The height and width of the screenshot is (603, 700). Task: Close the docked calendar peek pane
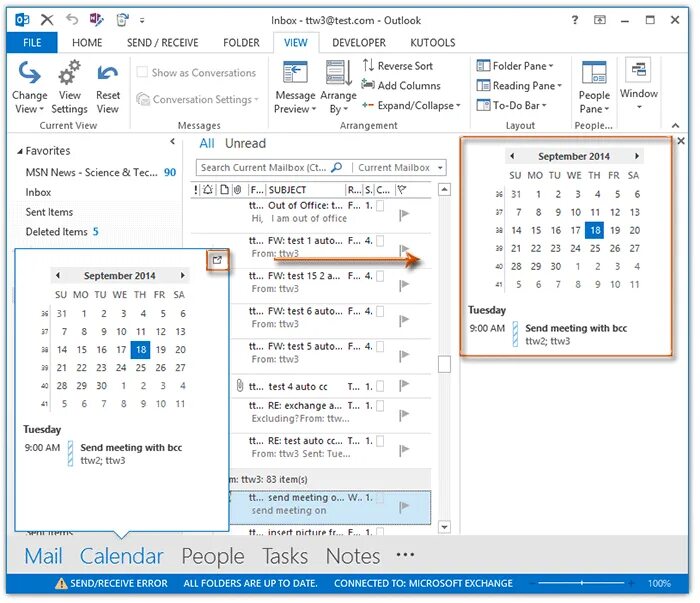click(x=681, y=141)
